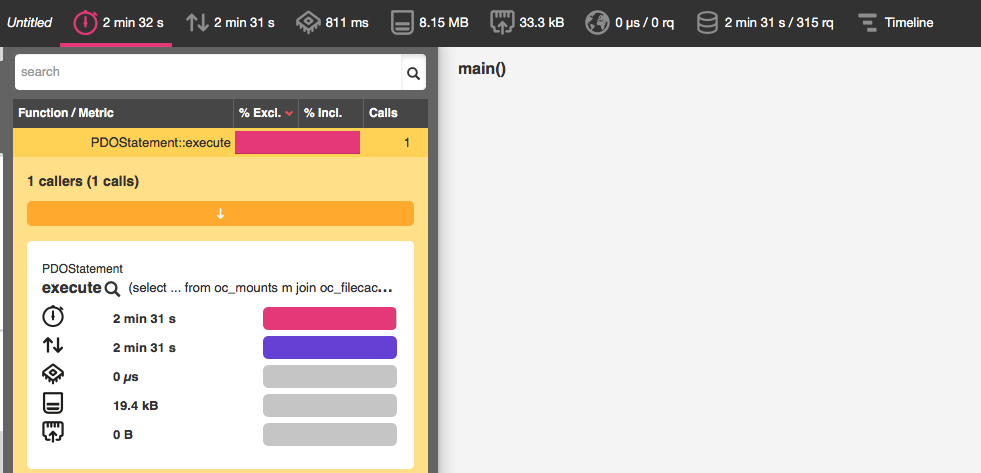Click the 0 µs CPU value

[126, 377]
